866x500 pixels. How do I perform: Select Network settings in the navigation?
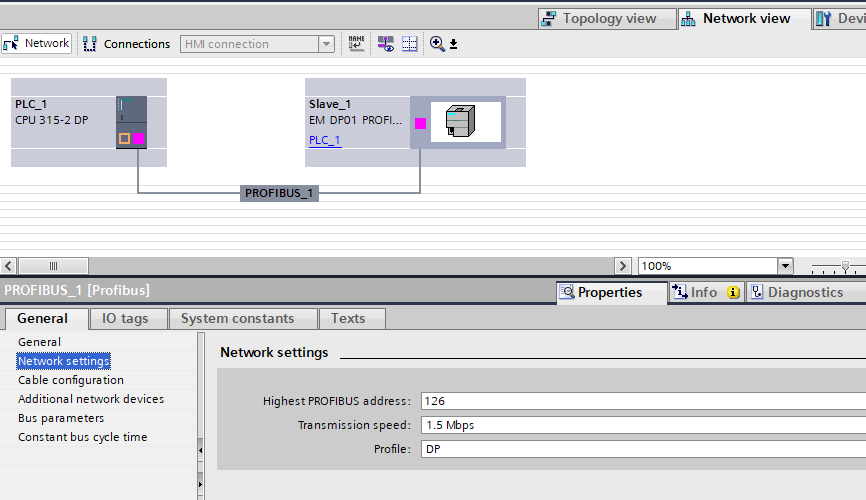point(64,361)
